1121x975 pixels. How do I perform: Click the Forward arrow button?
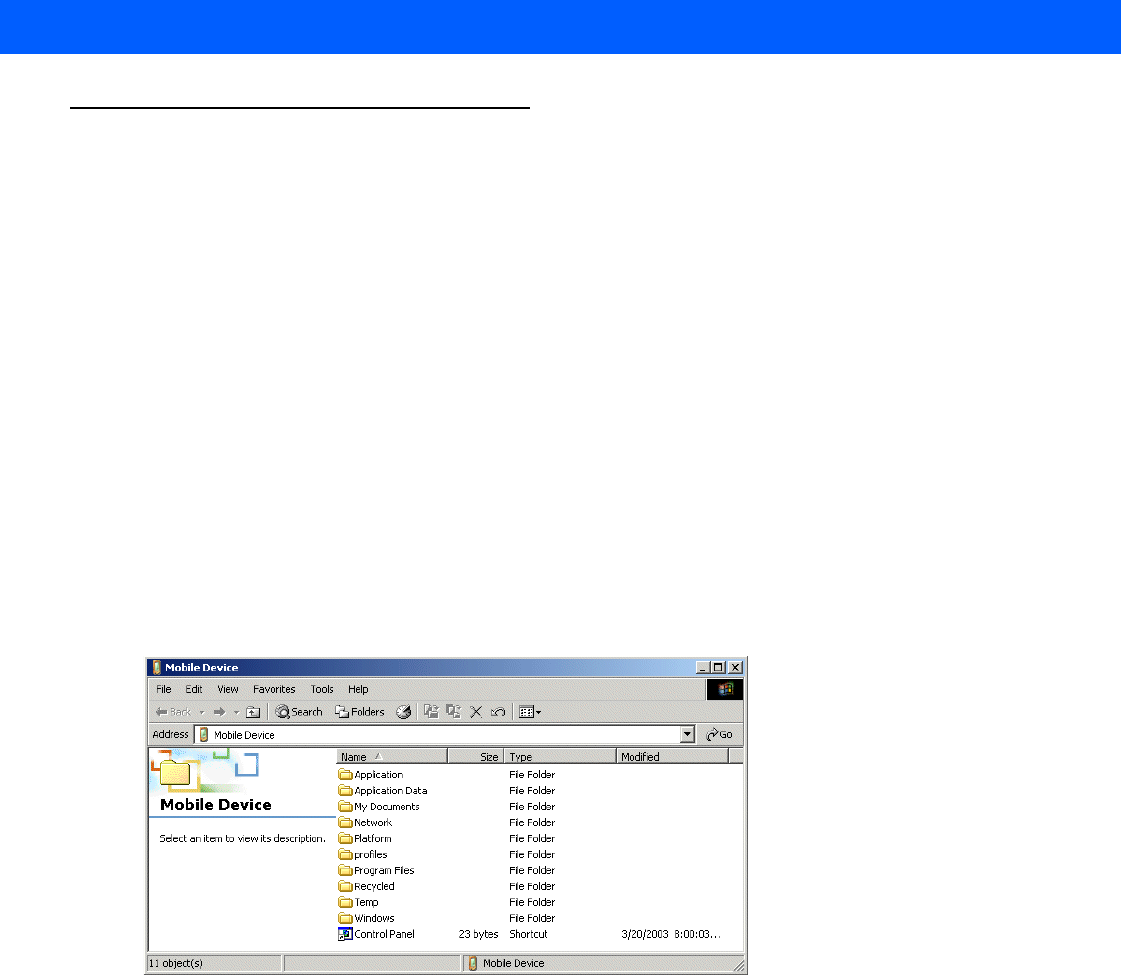pyautogui.click(x=219, y=712)
